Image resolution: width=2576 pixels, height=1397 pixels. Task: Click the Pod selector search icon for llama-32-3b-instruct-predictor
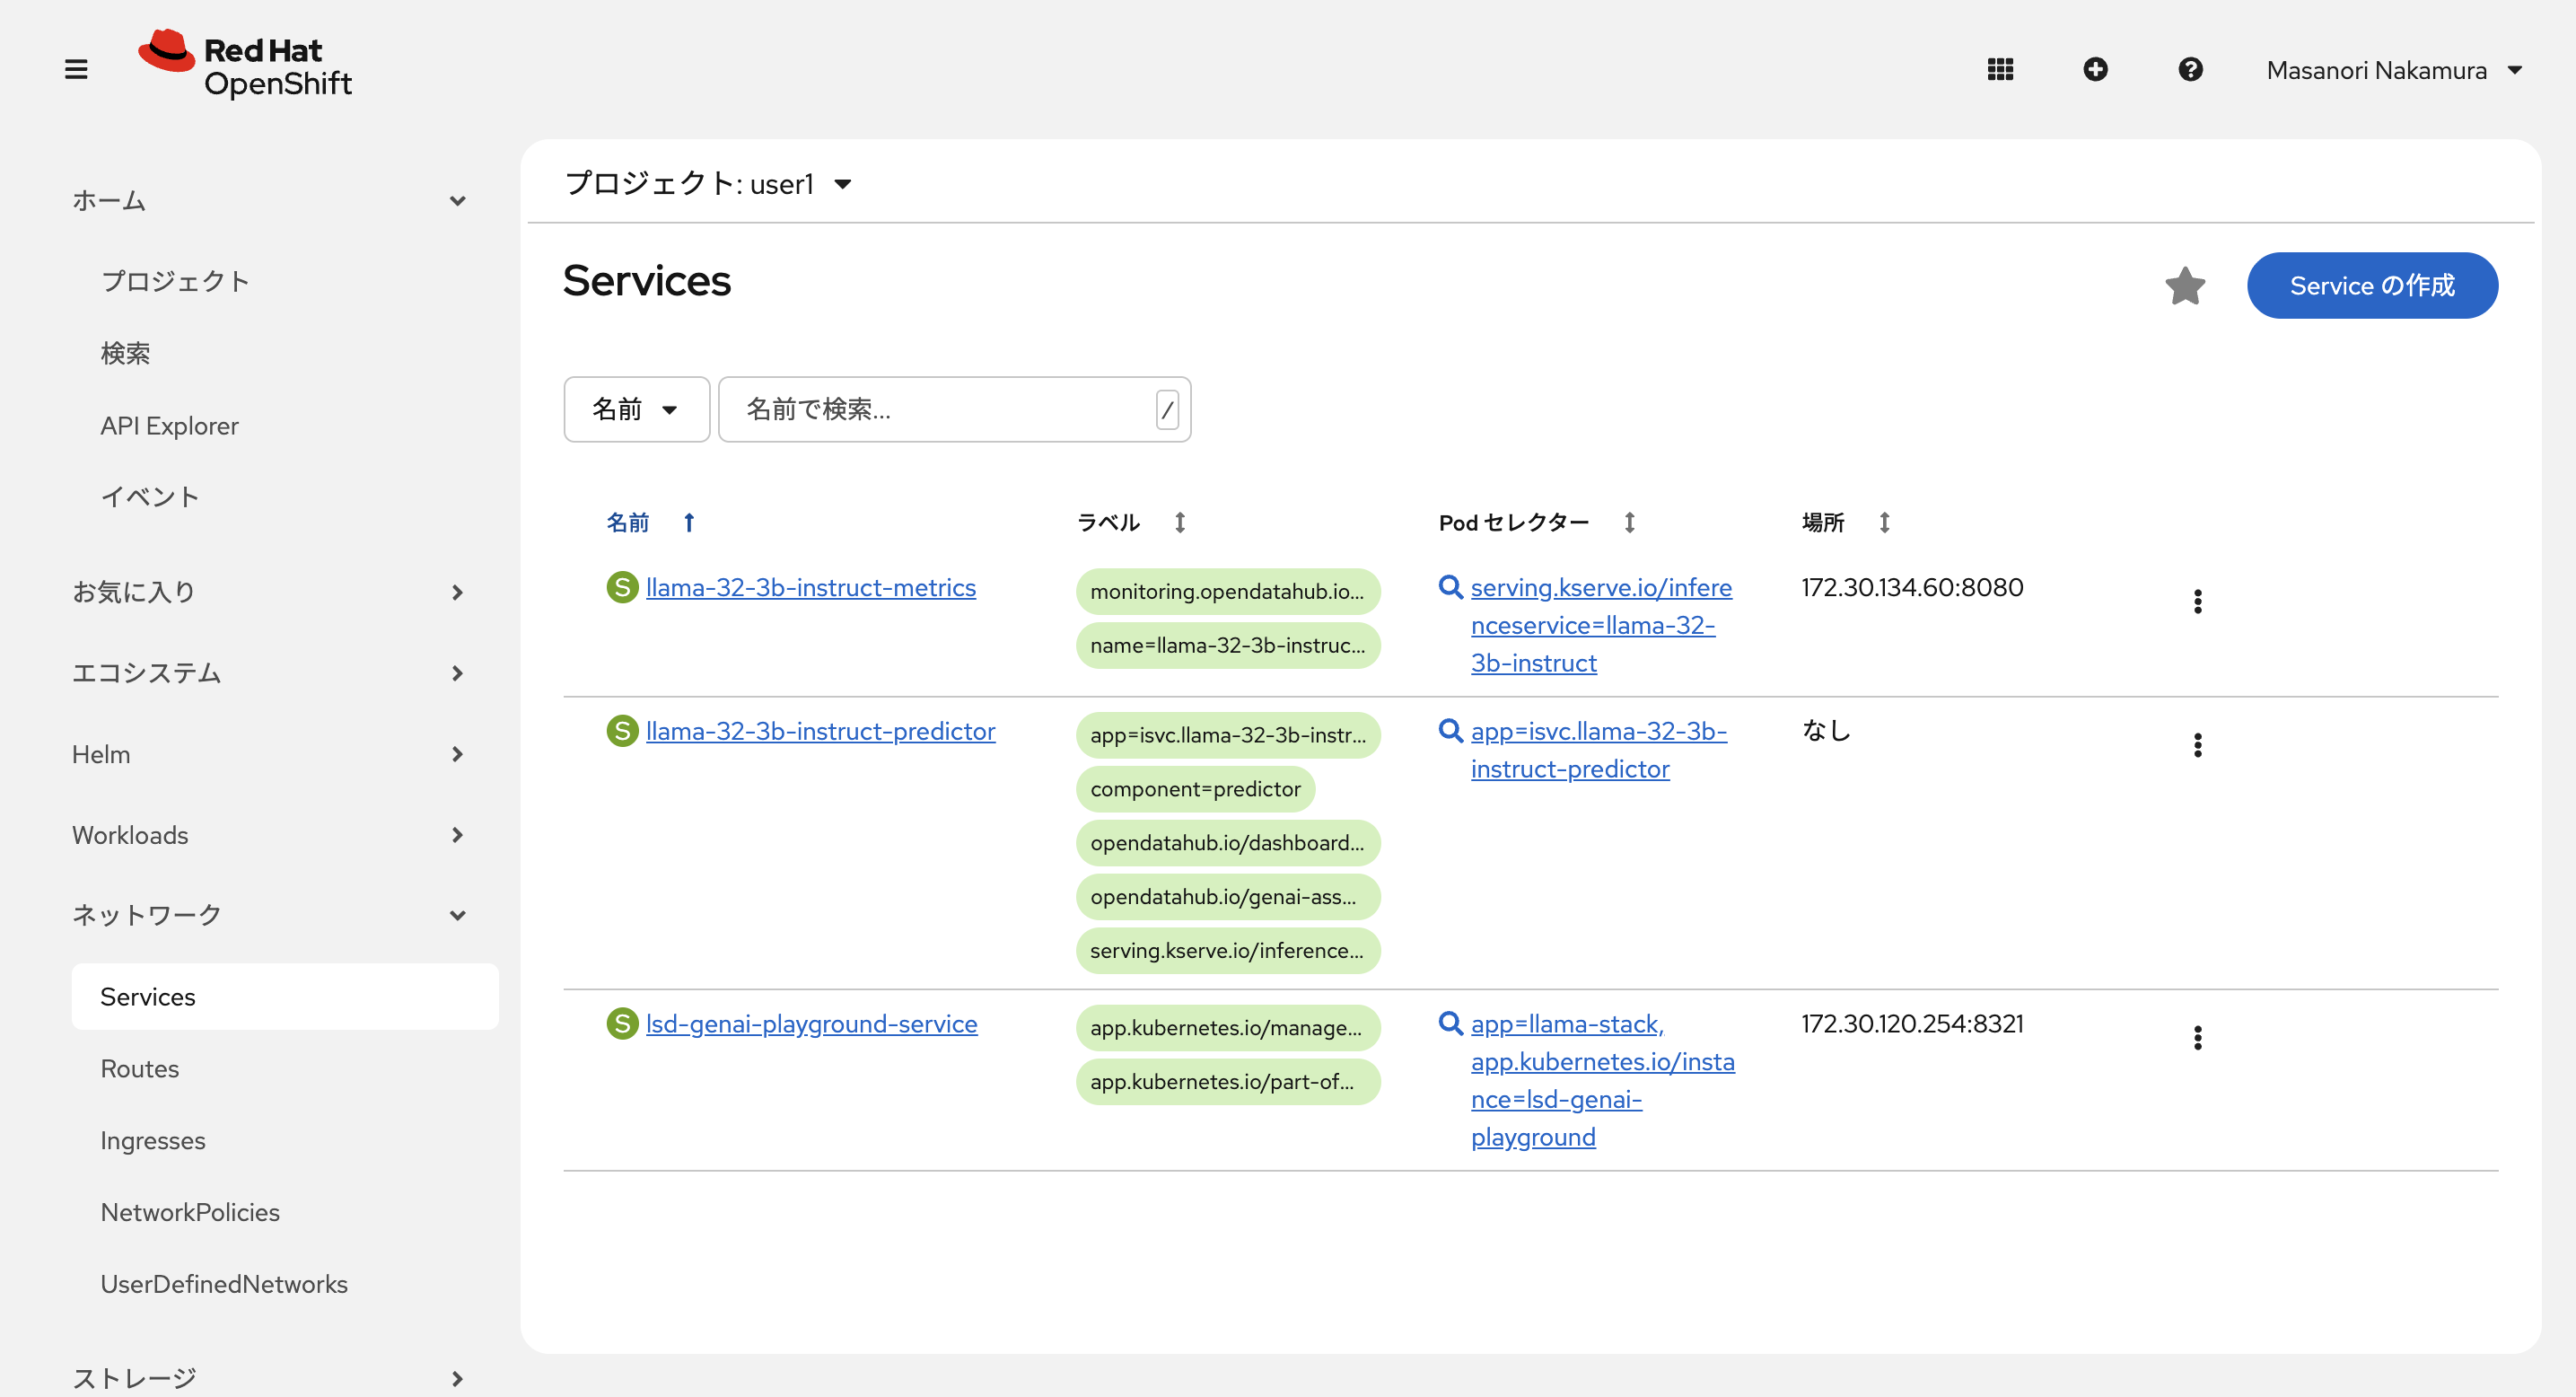(x=1450, y=731)
